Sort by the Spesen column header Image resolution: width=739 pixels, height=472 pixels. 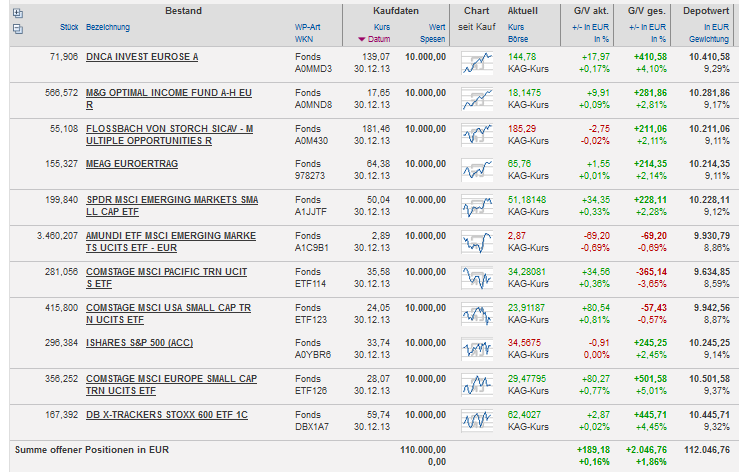click(x=433, y=39)
